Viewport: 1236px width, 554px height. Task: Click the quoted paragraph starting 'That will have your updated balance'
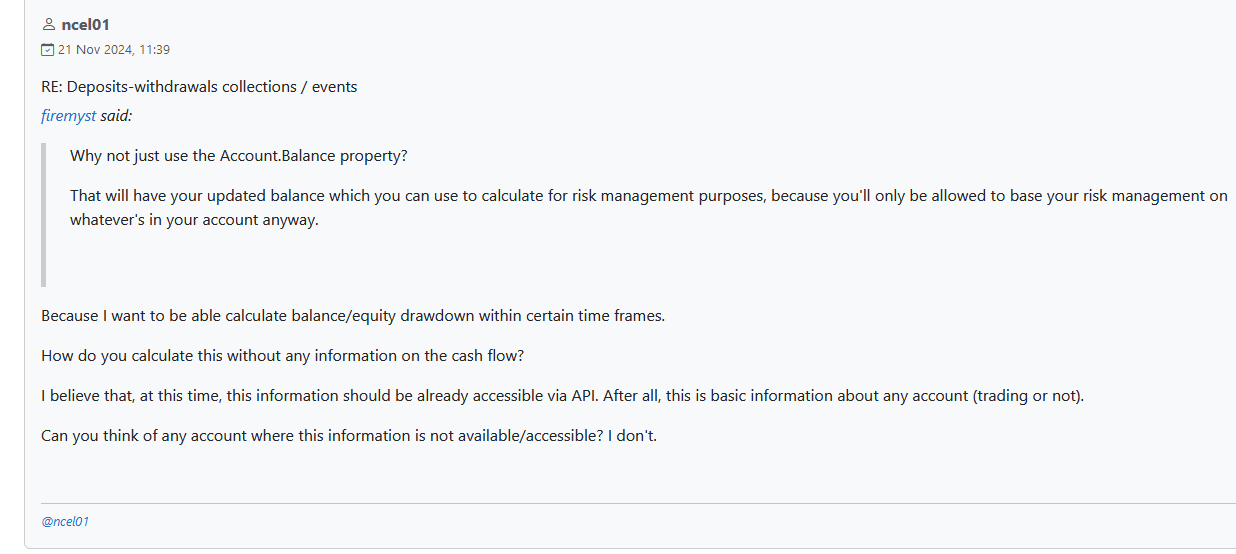coord(649,208)
